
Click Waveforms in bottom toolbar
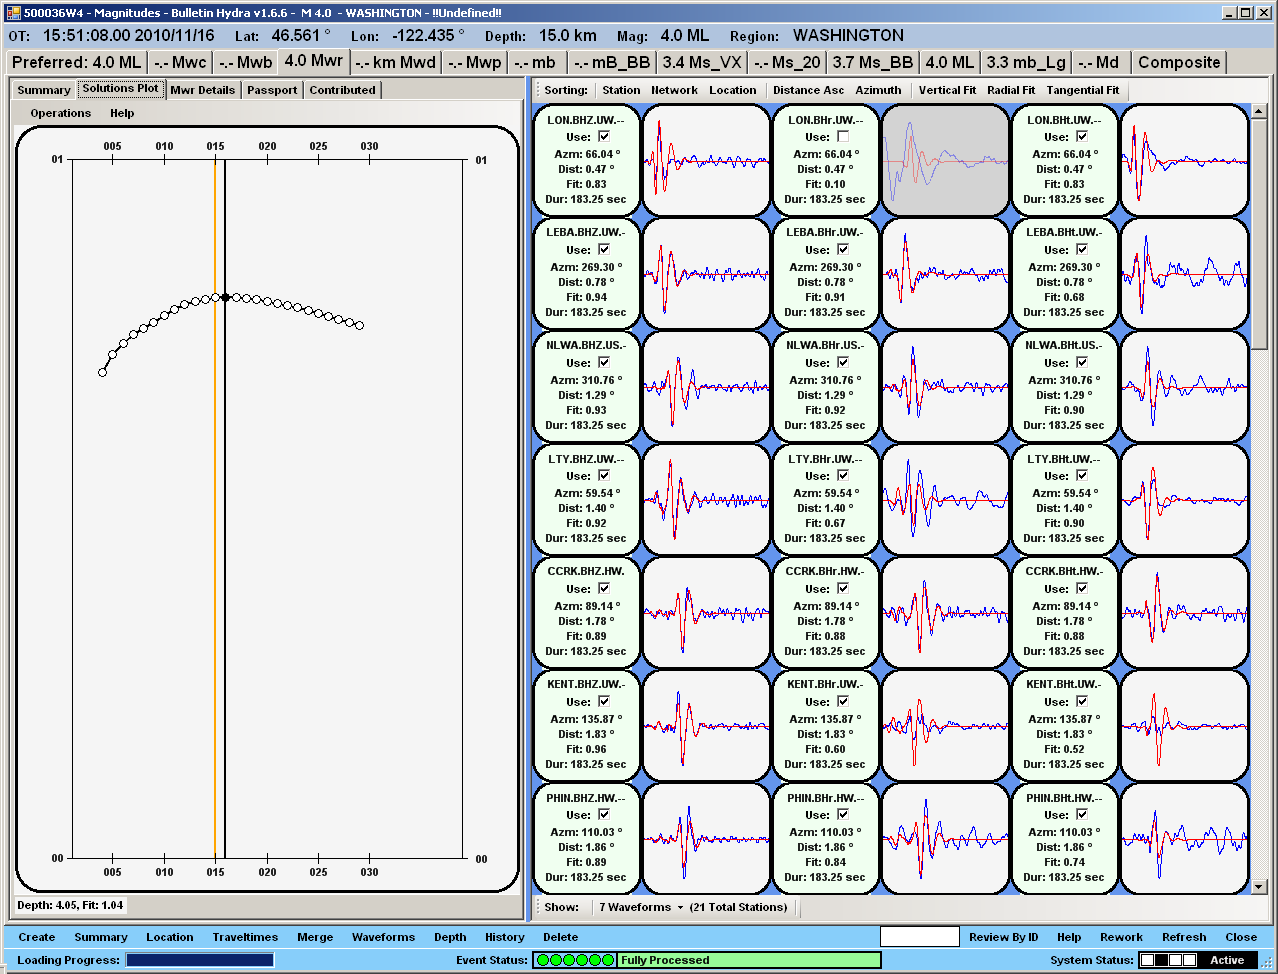click(x=383, y=937)
